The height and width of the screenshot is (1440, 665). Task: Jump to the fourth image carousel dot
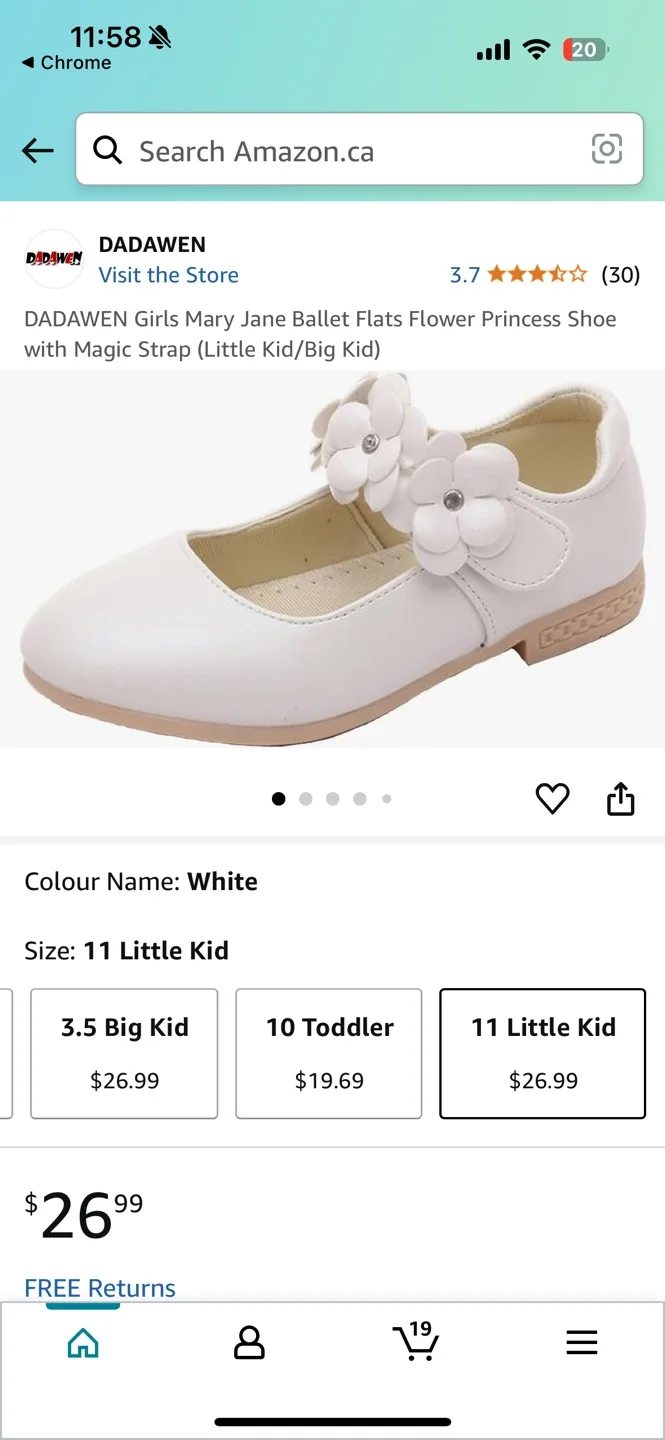pyautogui.click(x=360, y=799)
